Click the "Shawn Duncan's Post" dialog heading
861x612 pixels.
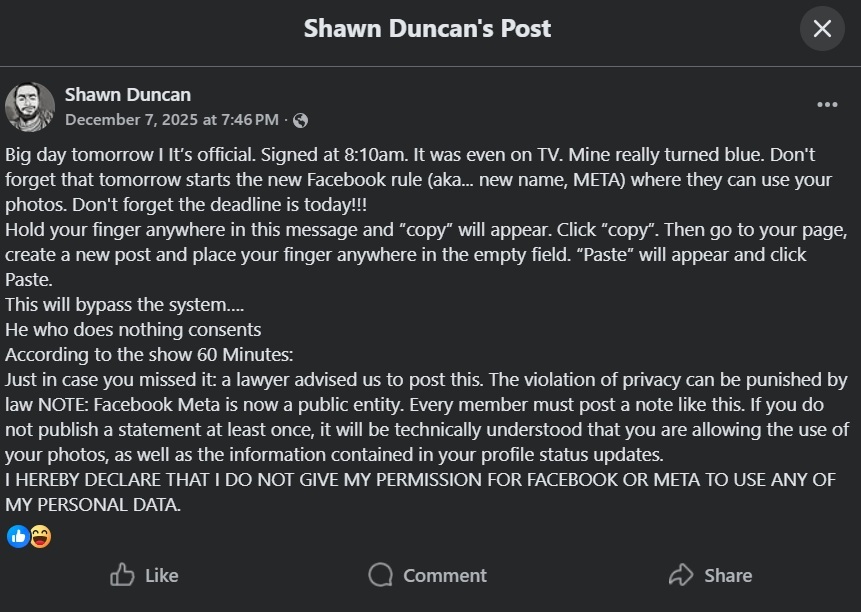(x=427, y=28)
